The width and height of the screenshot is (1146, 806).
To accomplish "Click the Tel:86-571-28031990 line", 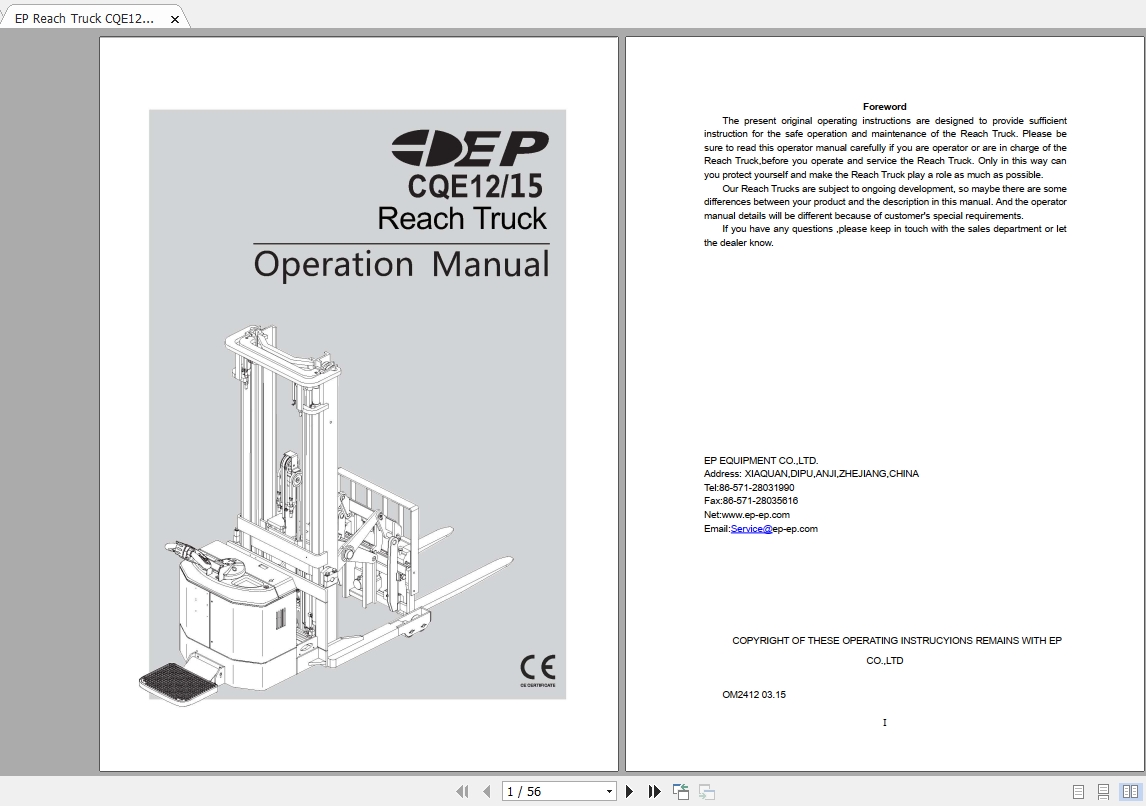I will click(749, 487).
